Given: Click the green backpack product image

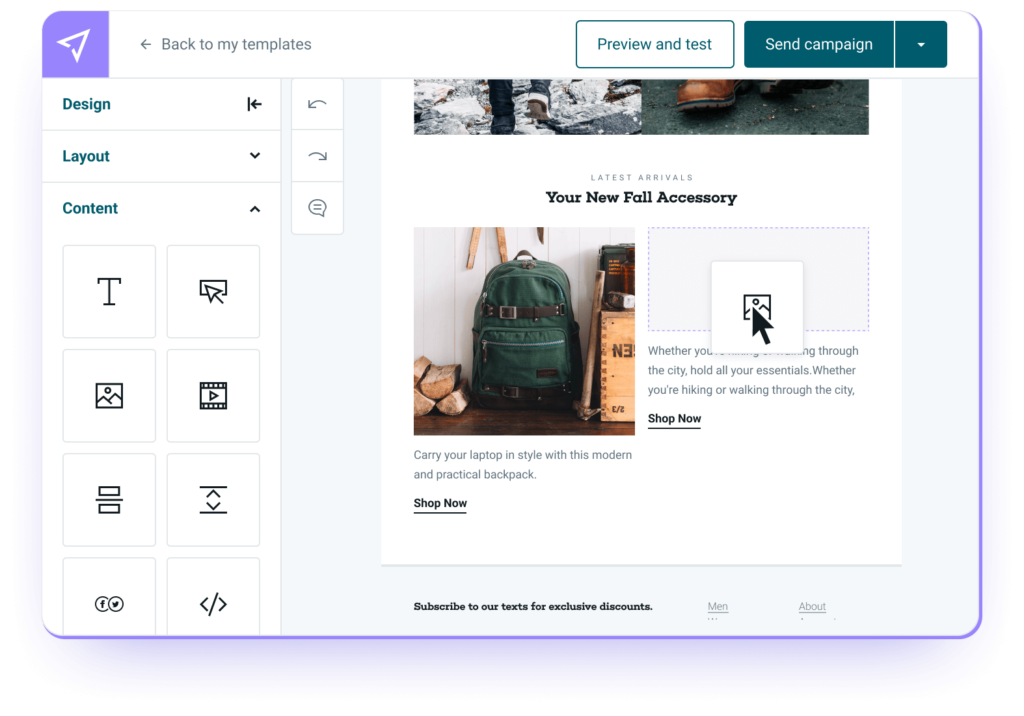Looking at the screenshot, I should (x=524, y=331).
